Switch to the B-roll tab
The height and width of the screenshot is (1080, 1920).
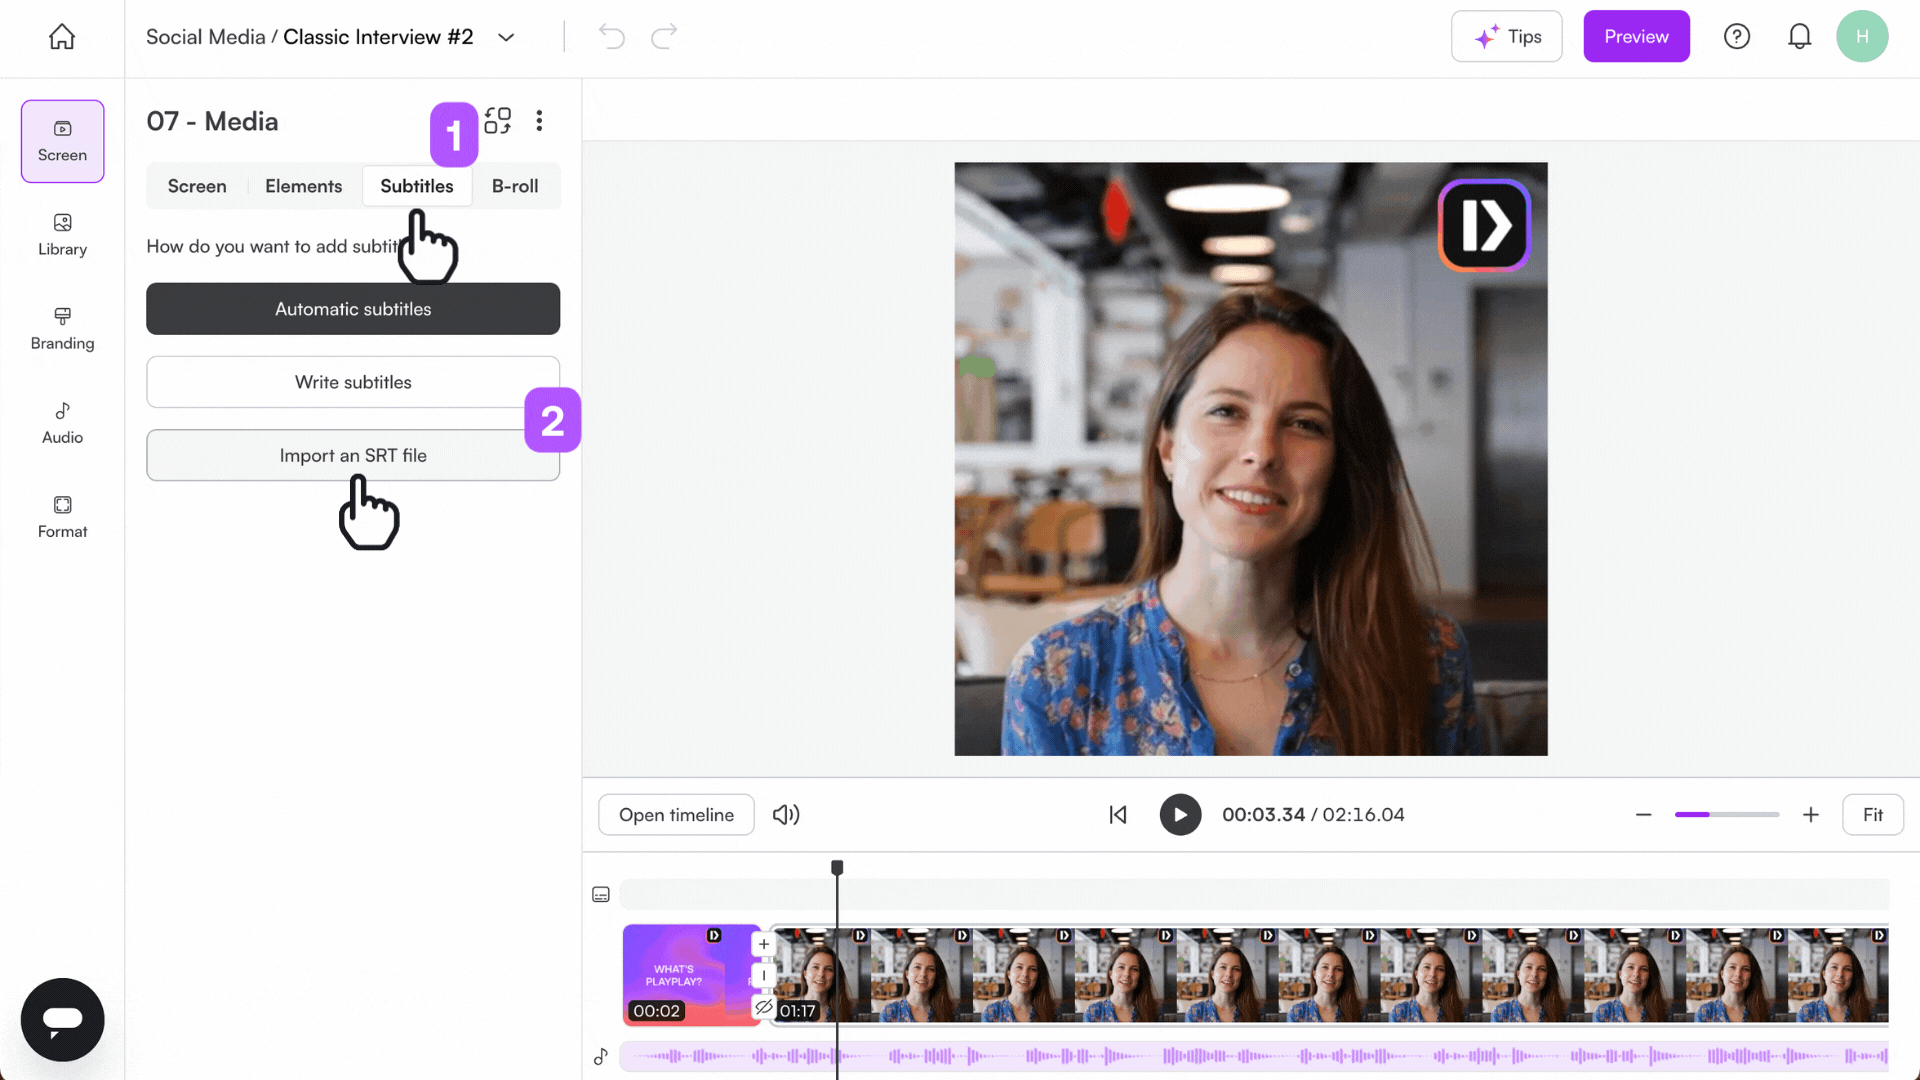tap(514, 186)
